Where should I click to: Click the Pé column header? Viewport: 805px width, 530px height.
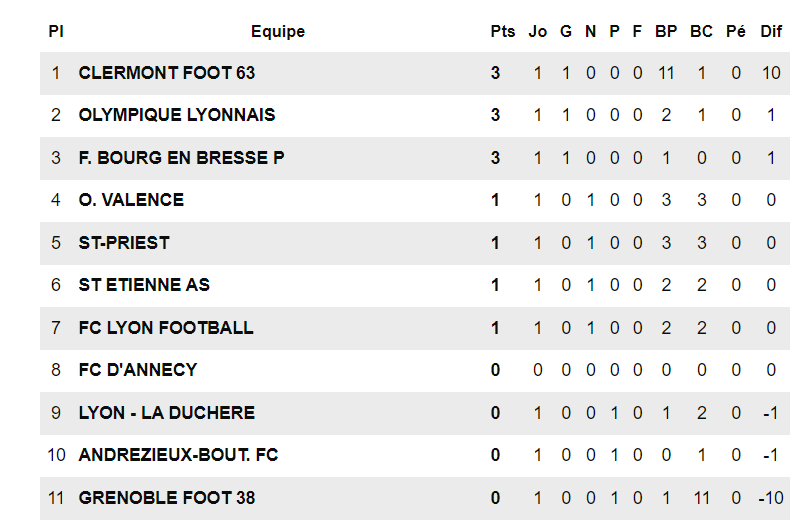736,32
